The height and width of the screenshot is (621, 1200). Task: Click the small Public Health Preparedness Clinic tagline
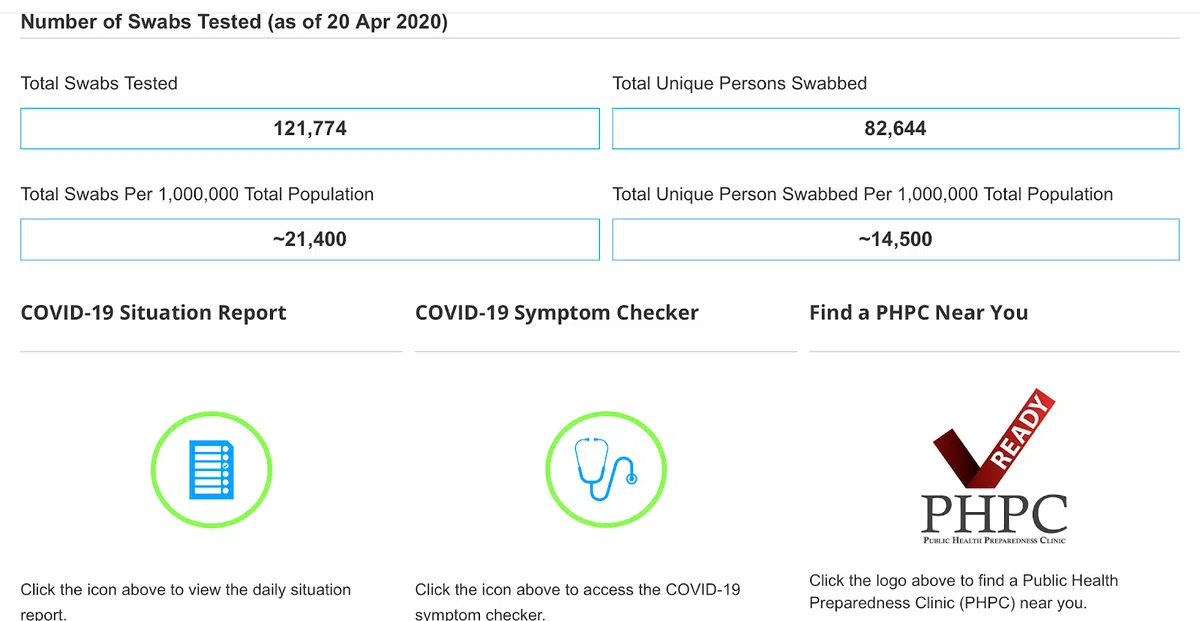coord(994,540)
